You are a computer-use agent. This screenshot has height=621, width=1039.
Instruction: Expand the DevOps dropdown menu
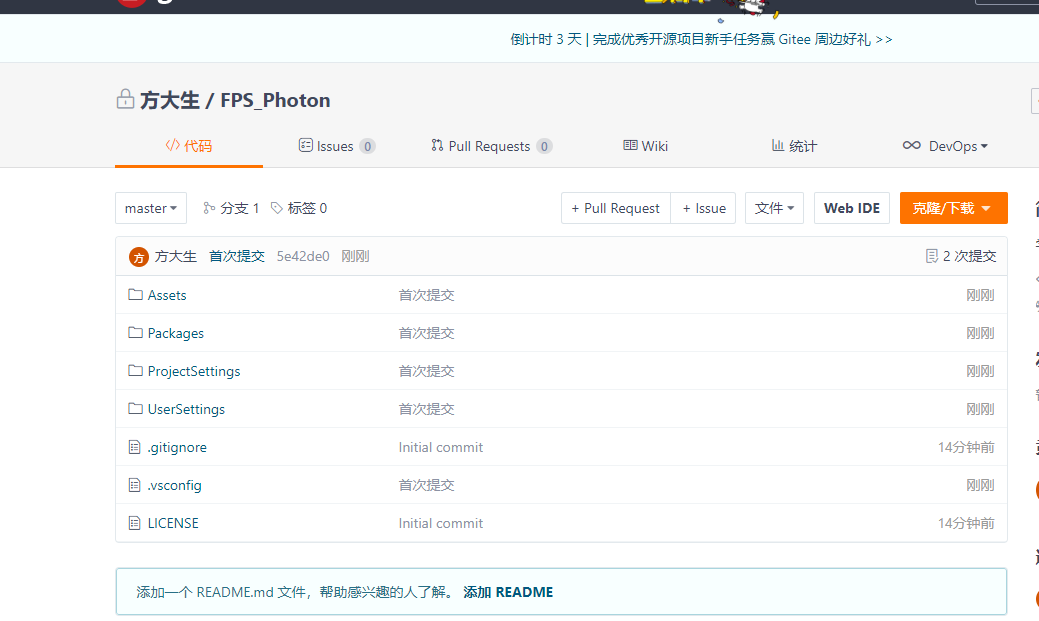click(x=945, y=146)
